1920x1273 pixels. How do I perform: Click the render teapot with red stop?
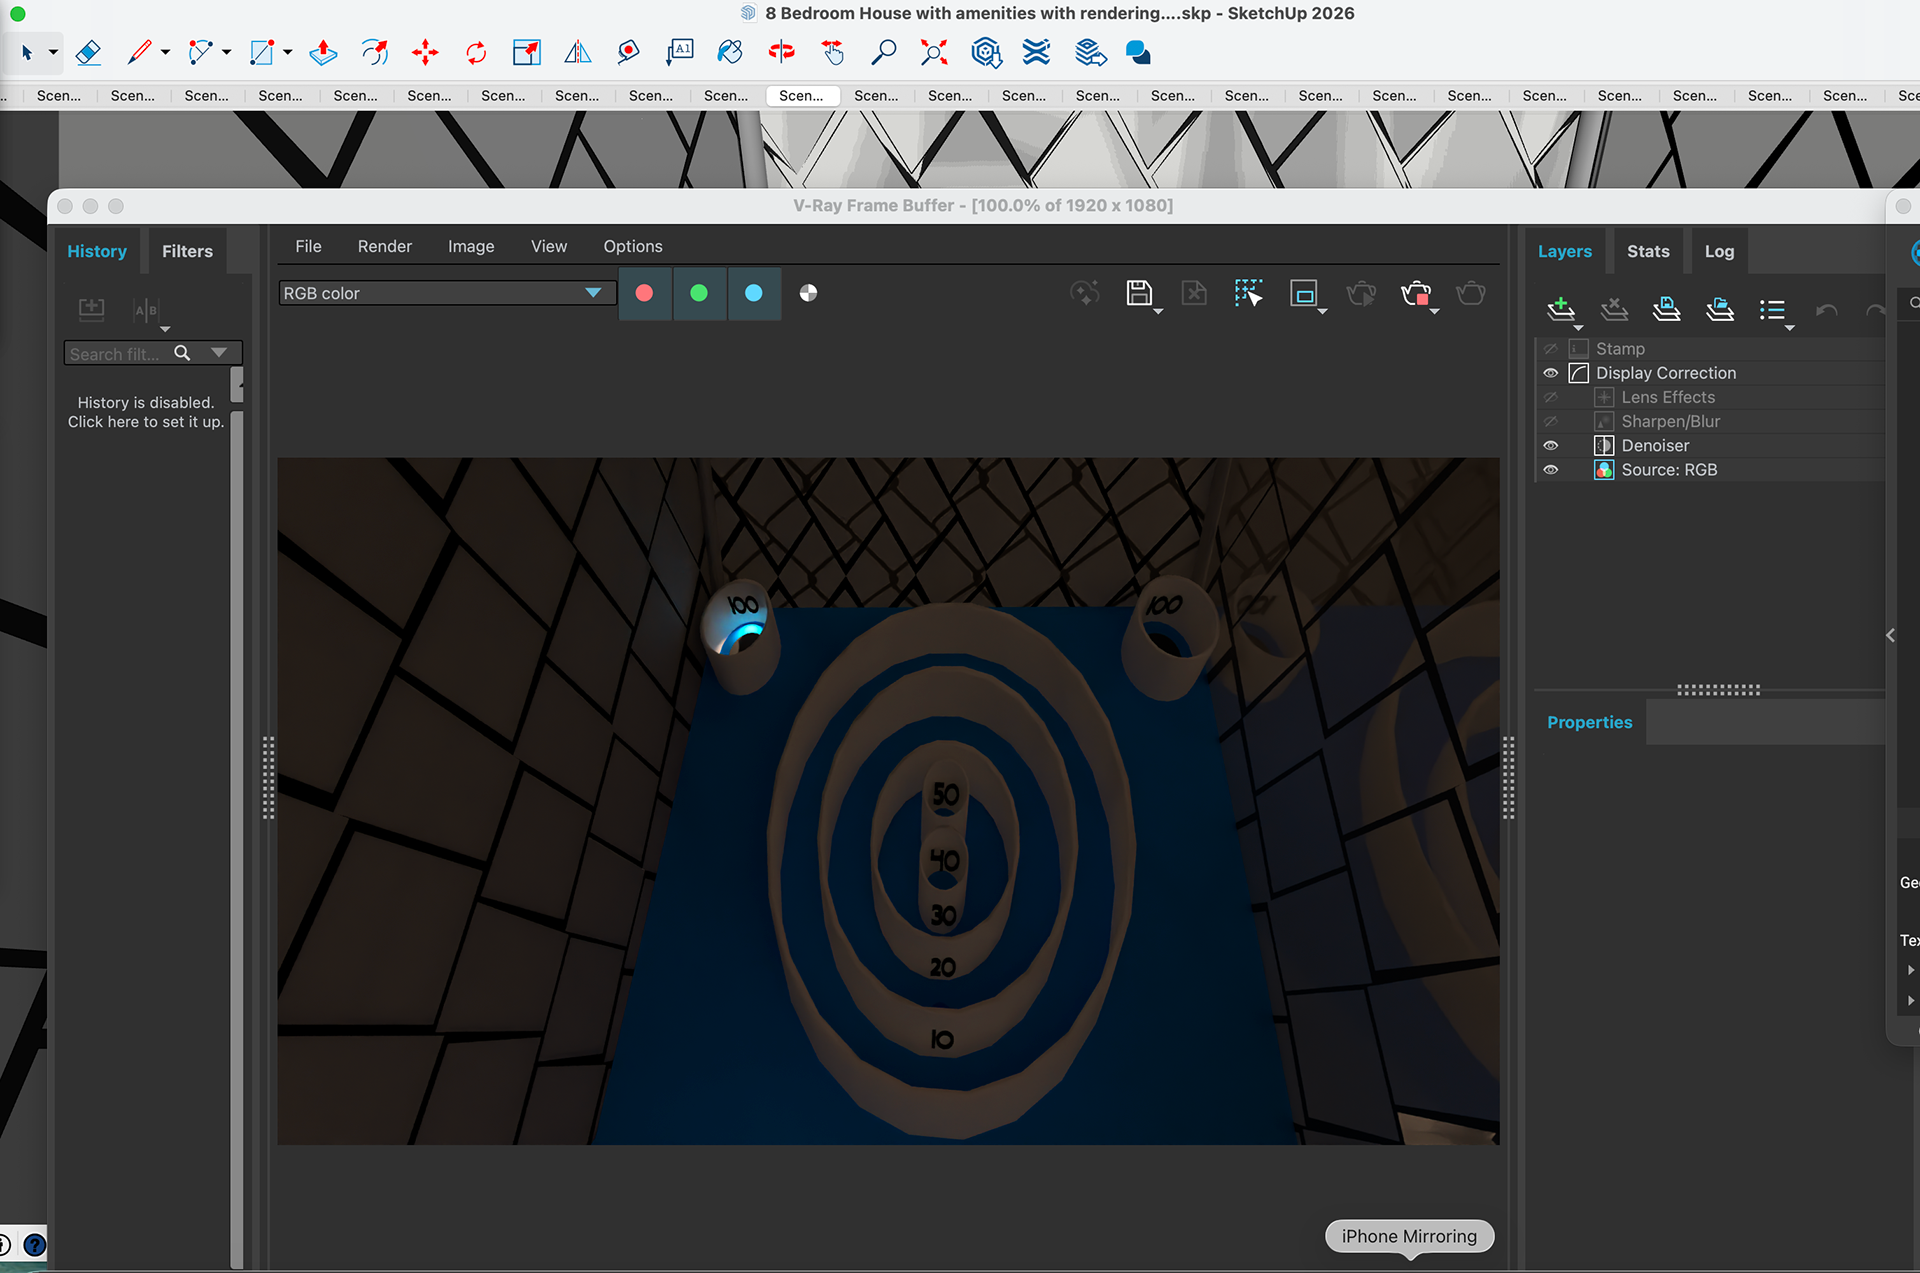pyautogui.click(x=1416, y=293)
